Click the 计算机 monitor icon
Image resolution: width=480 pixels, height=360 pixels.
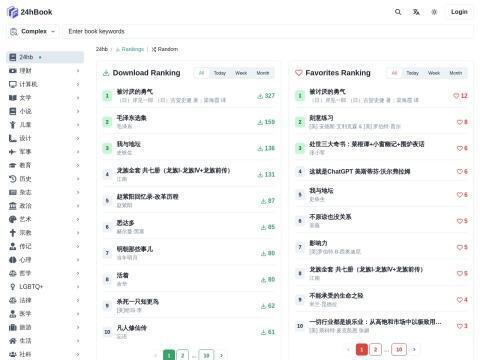(13, 84)
